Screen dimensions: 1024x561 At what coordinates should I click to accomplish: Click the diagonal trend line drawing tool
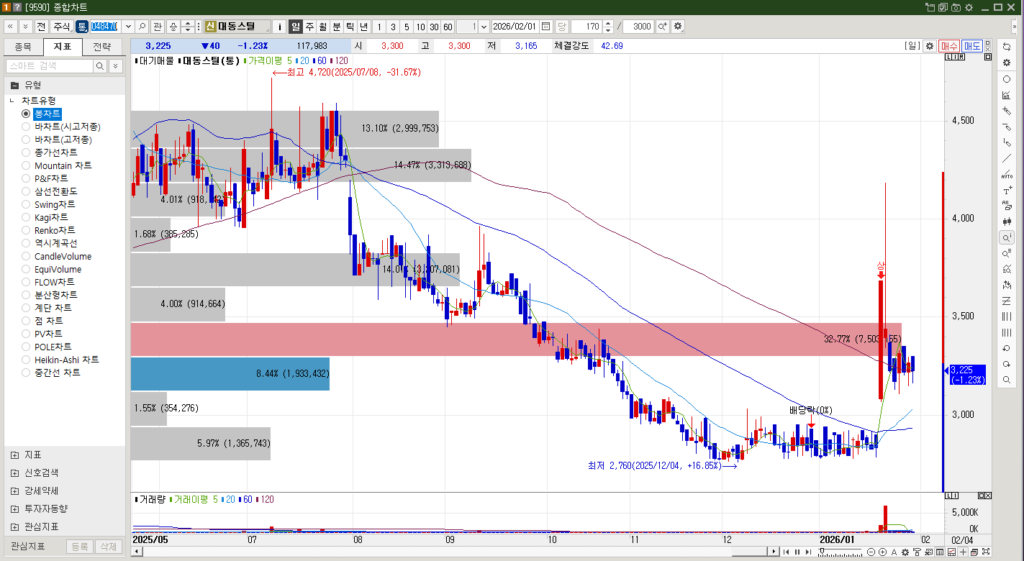click(x=1006, y=158)
